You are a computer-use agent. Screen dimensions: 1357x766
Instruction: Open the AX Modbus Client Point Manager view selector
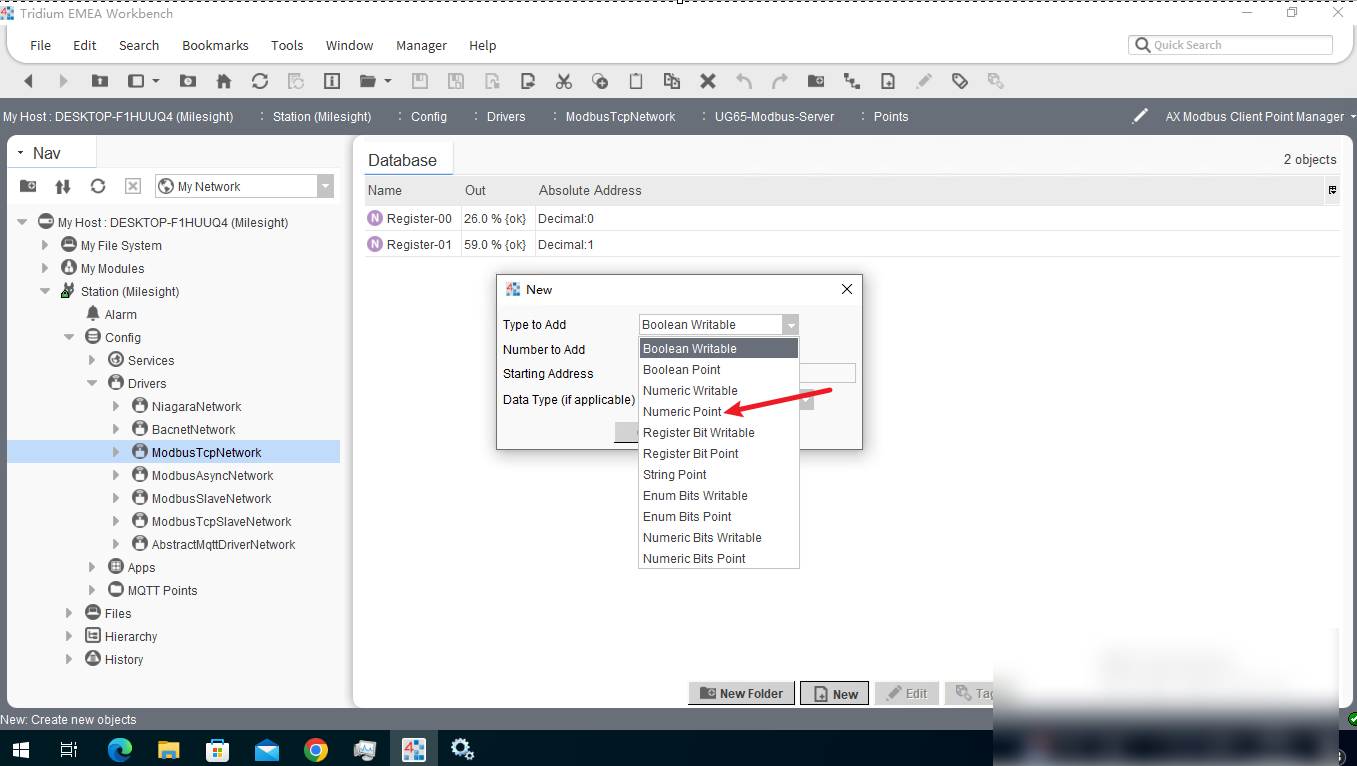pos(1258,117)
